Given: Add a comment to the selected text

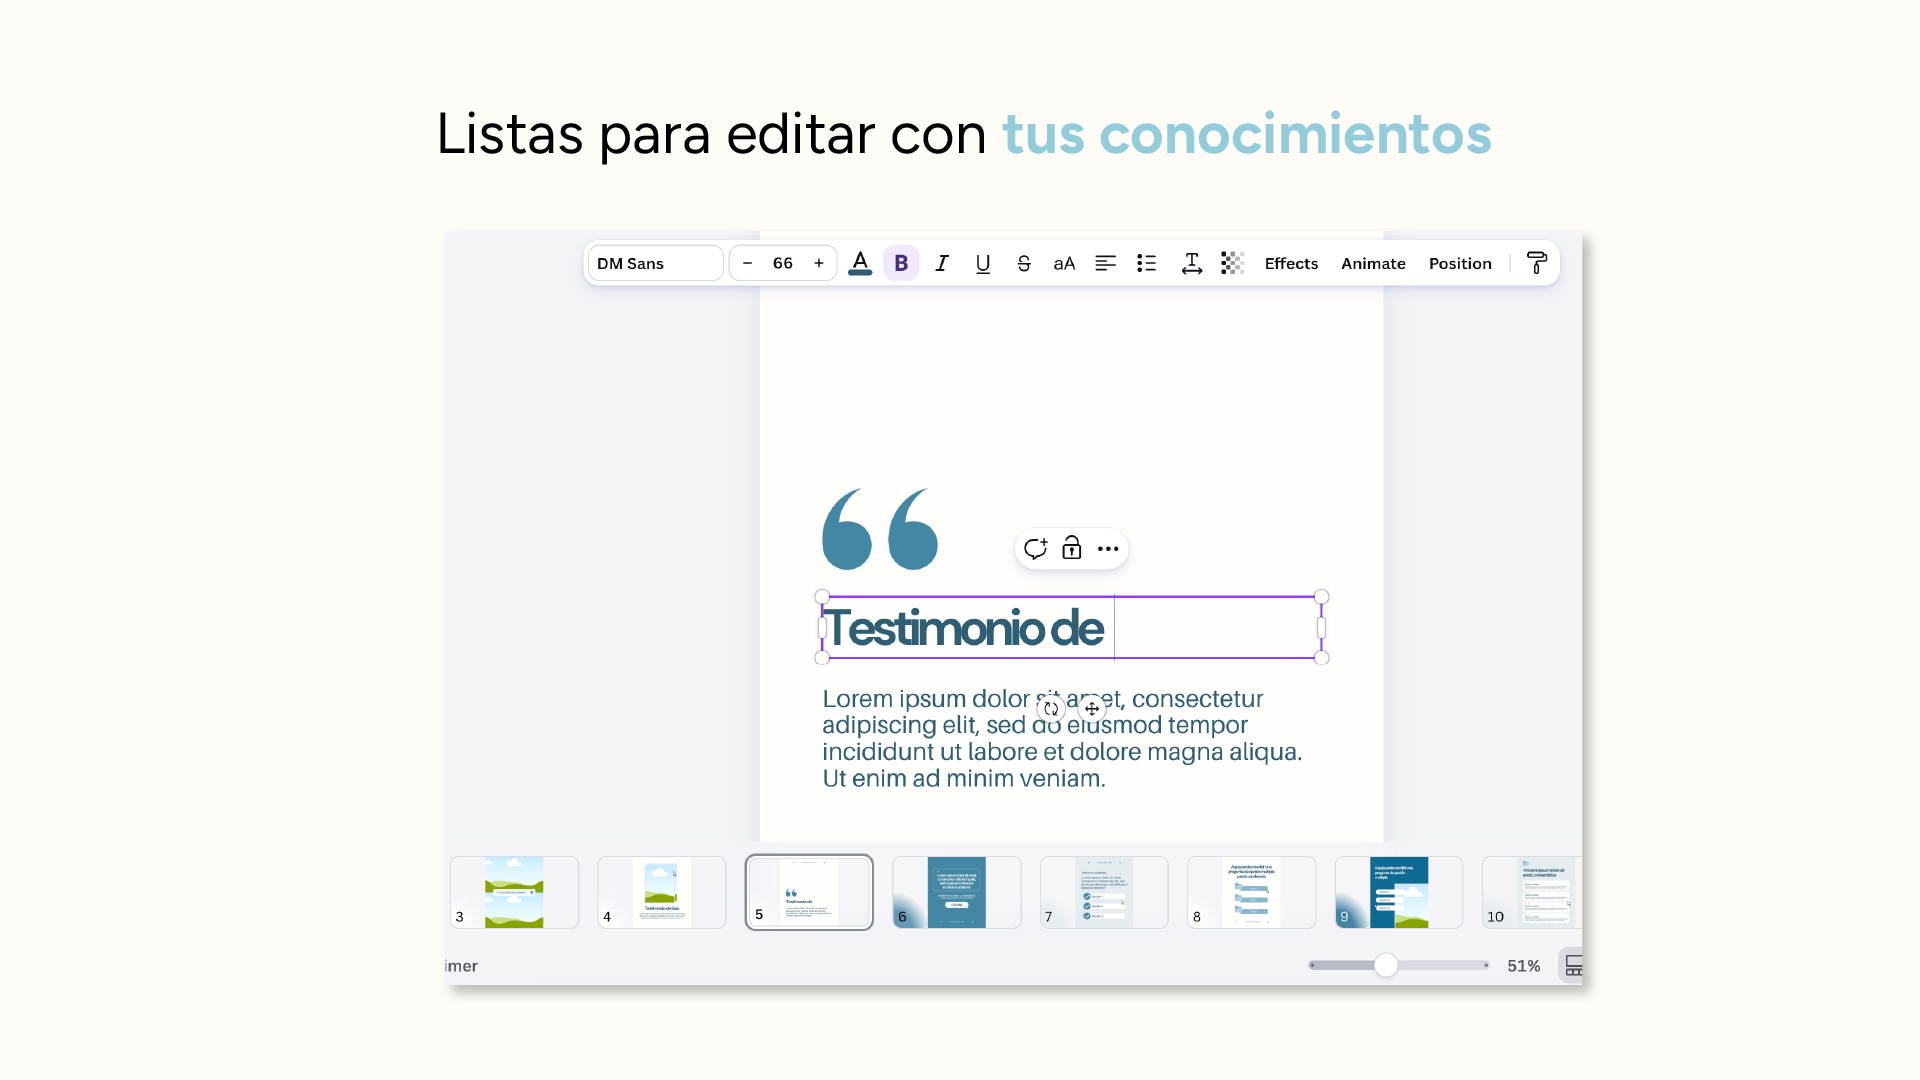Looking at the screenshot, I should pyautogui.click(x=1035, y=548).
